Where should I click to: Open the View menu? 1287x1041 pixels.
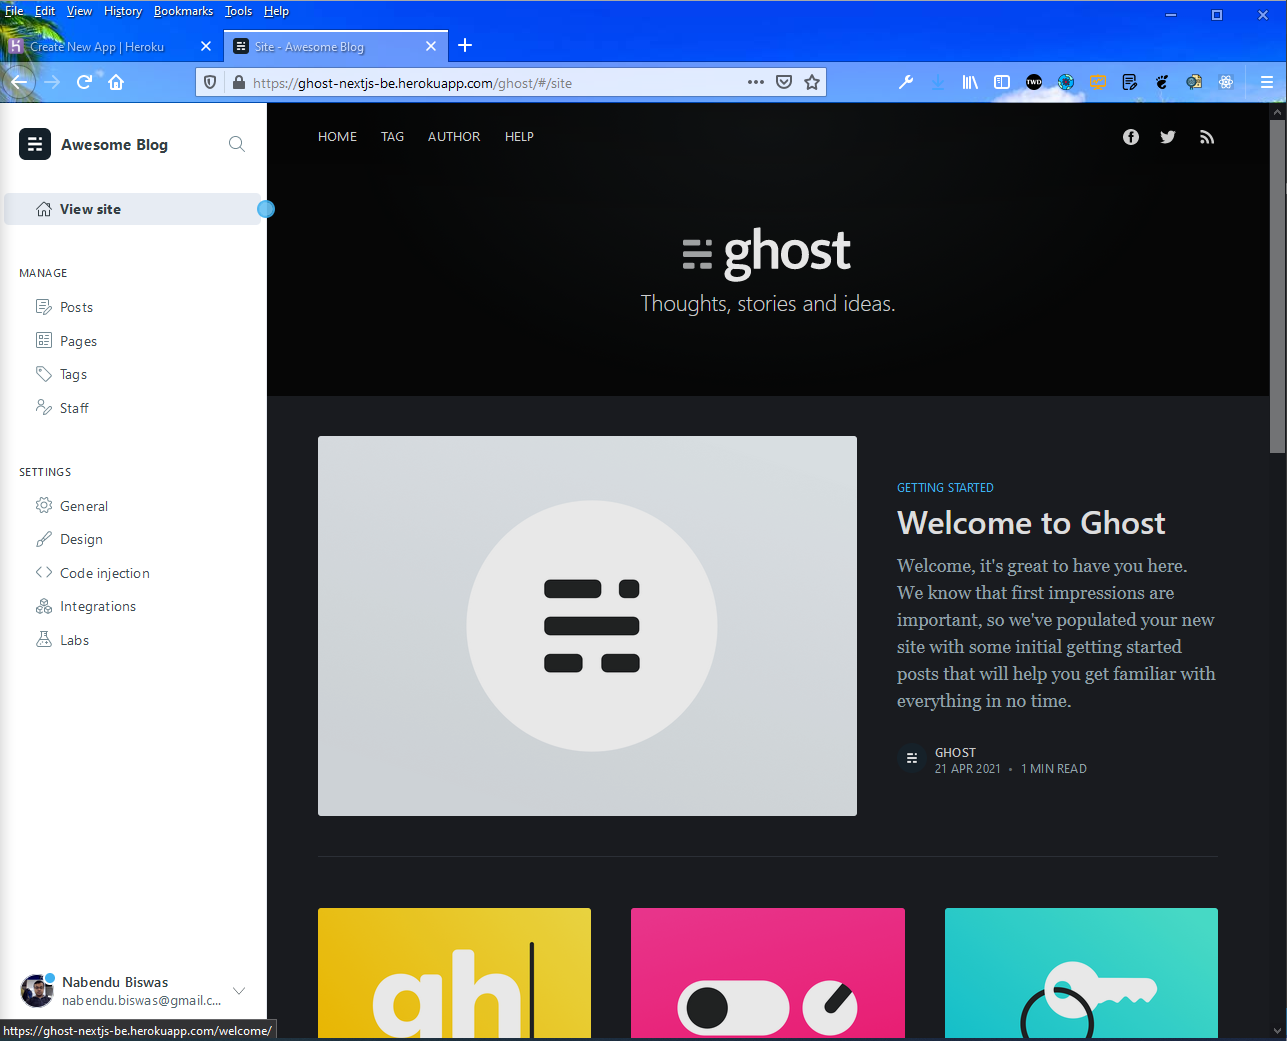(79, 11)
